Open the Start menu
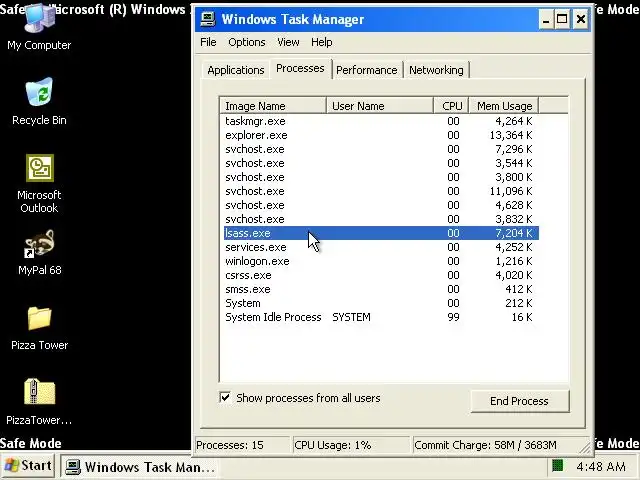Image resolution: width=640 pixels, height=480 pixels. tap(28, 466)
